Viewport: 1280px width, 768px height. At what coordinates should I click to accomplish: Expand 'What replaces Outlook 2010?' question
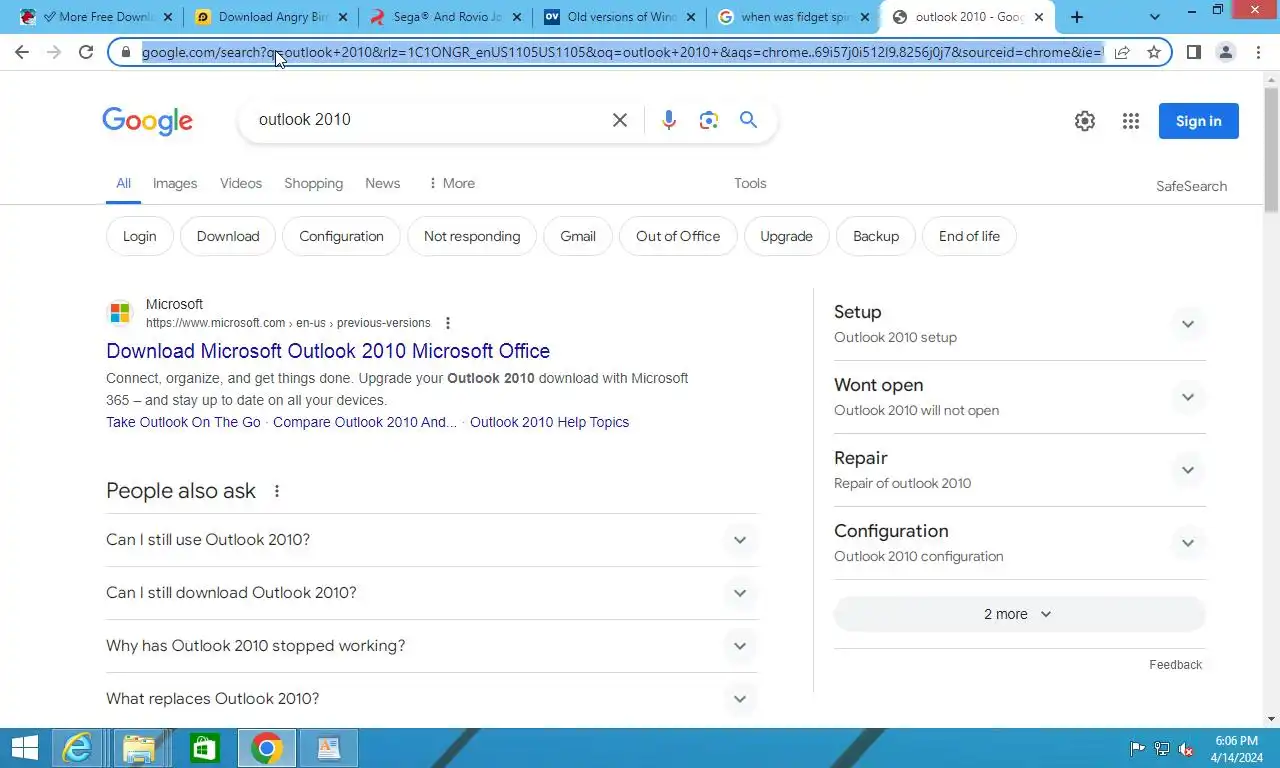432,699
